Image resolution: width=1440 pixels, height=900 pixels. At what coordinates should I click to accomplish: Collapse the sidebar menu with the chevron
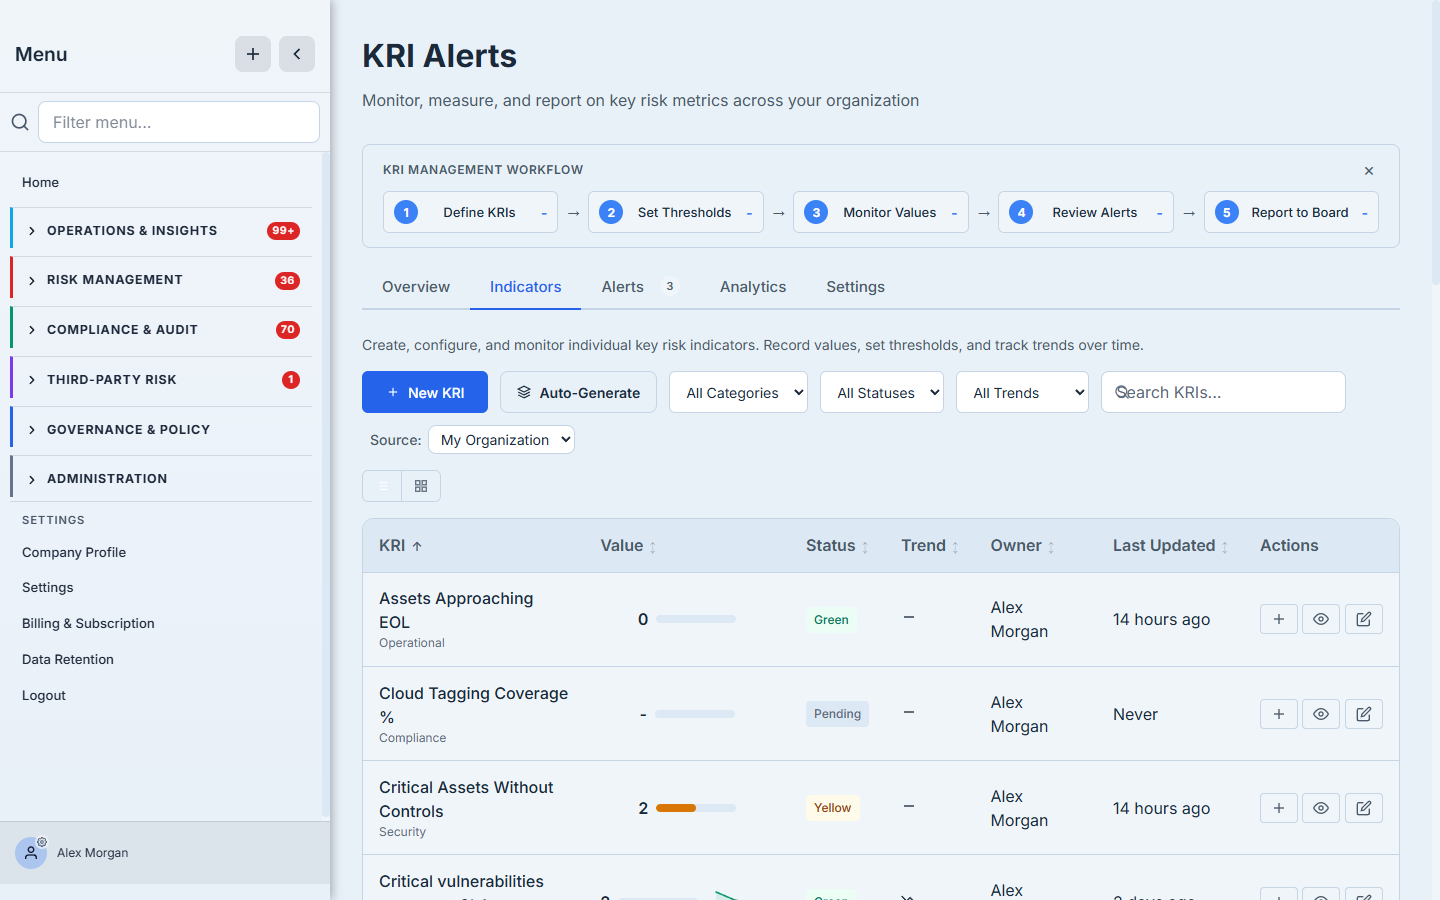click(x=297, y=54)
